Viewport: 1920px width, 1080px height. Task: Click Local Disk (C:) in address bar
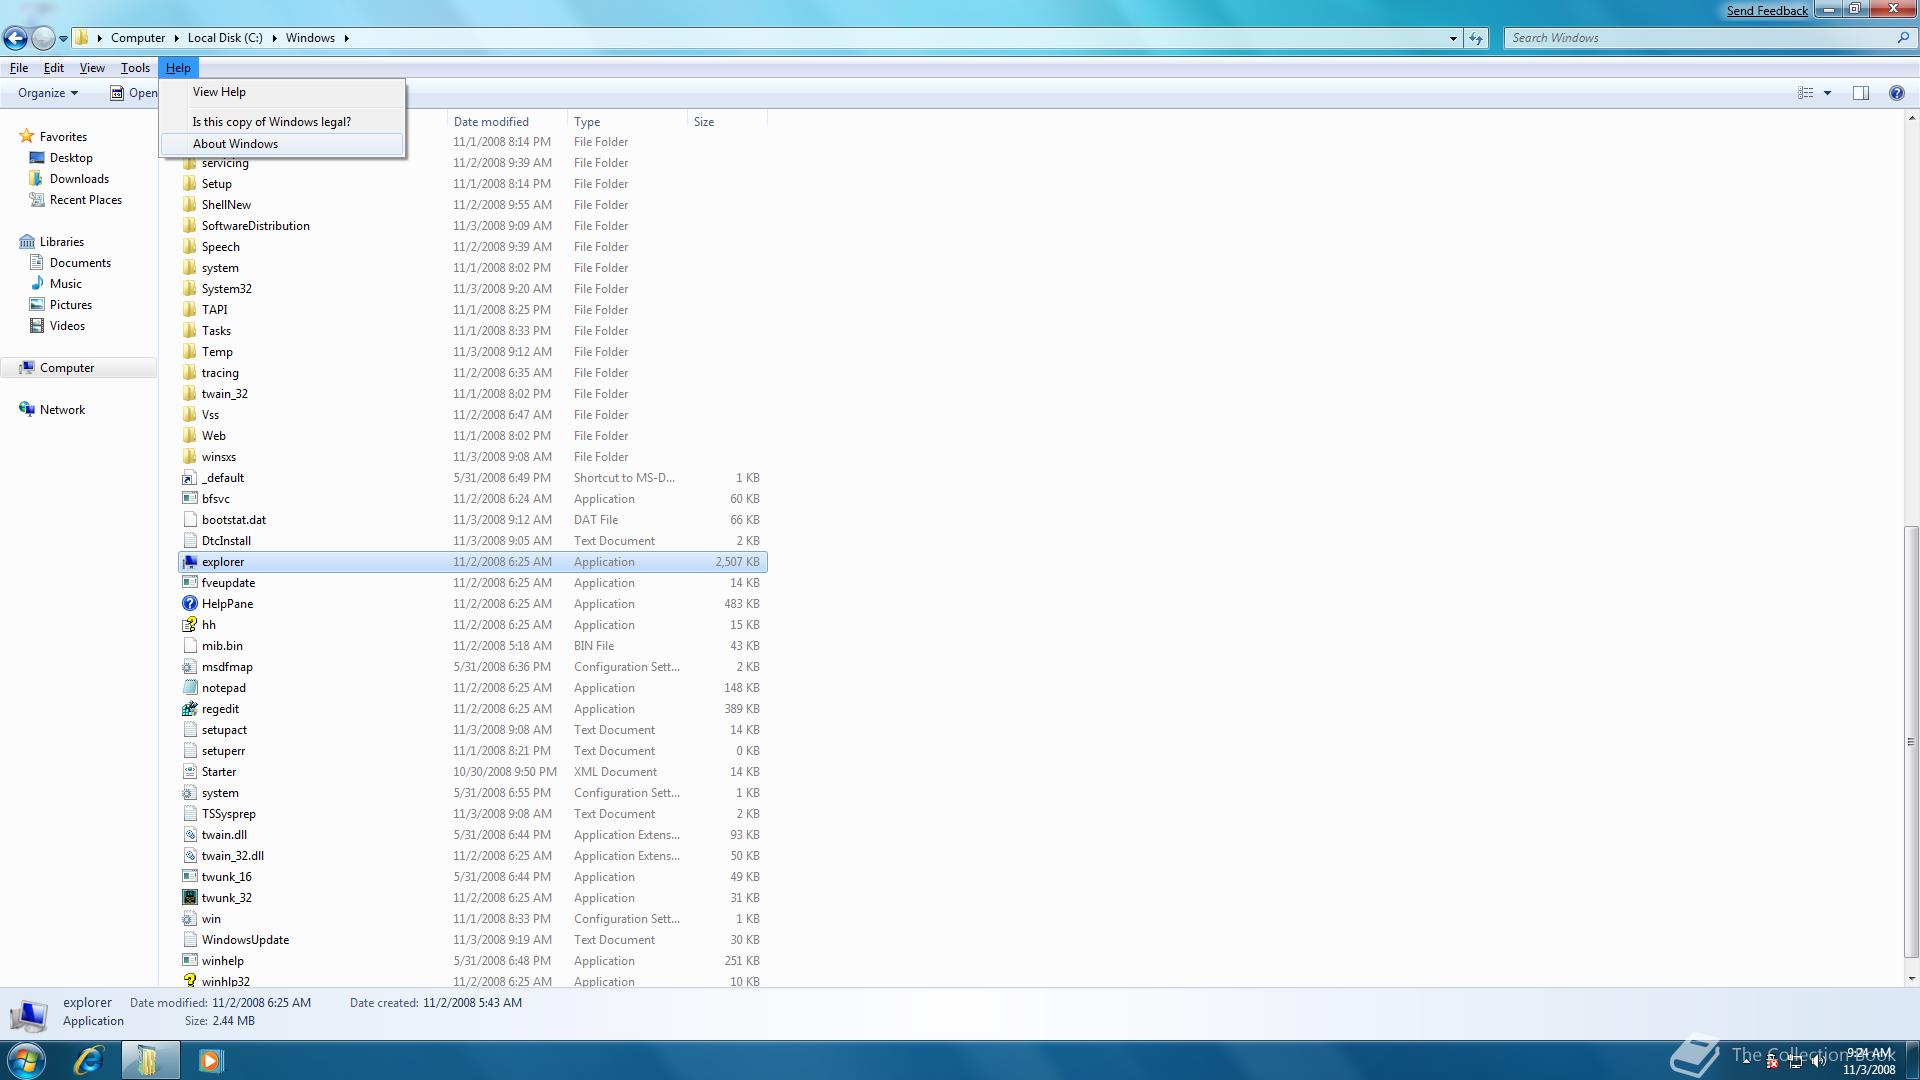[x=225, y=38]
